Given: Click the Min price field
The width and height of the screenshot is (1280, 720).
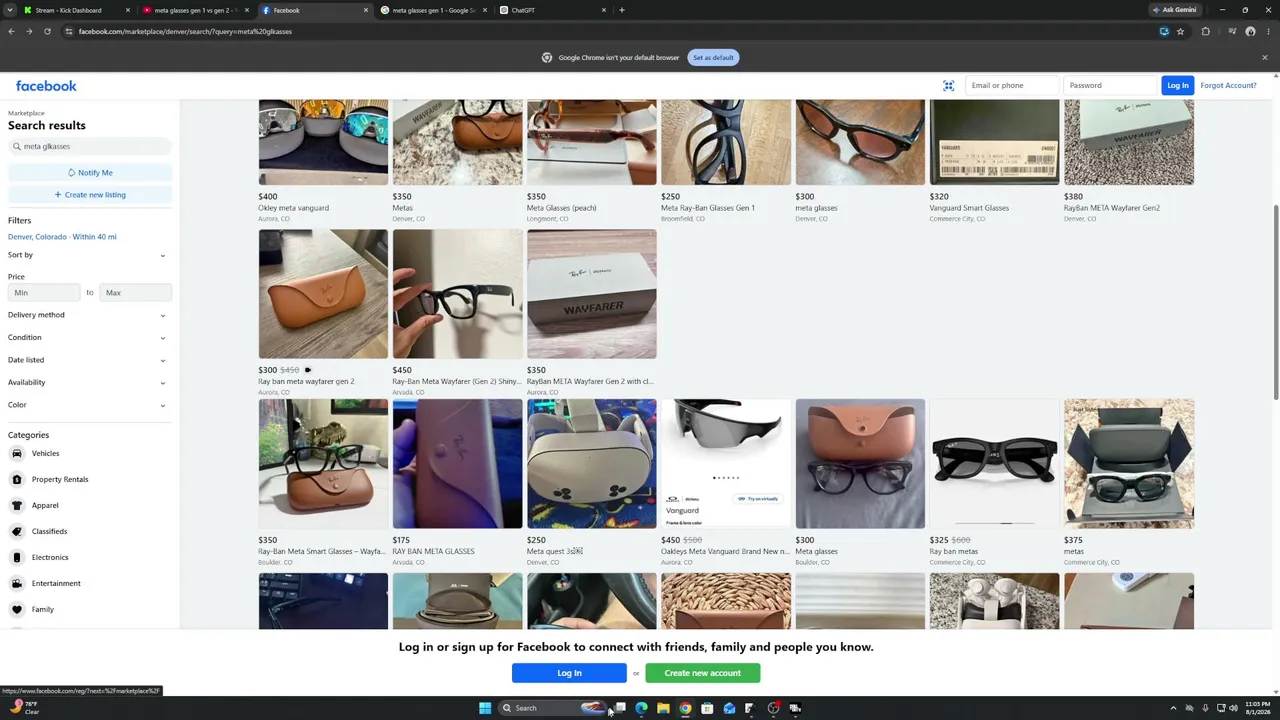Looking at the screenshot, I should [43, 293].
